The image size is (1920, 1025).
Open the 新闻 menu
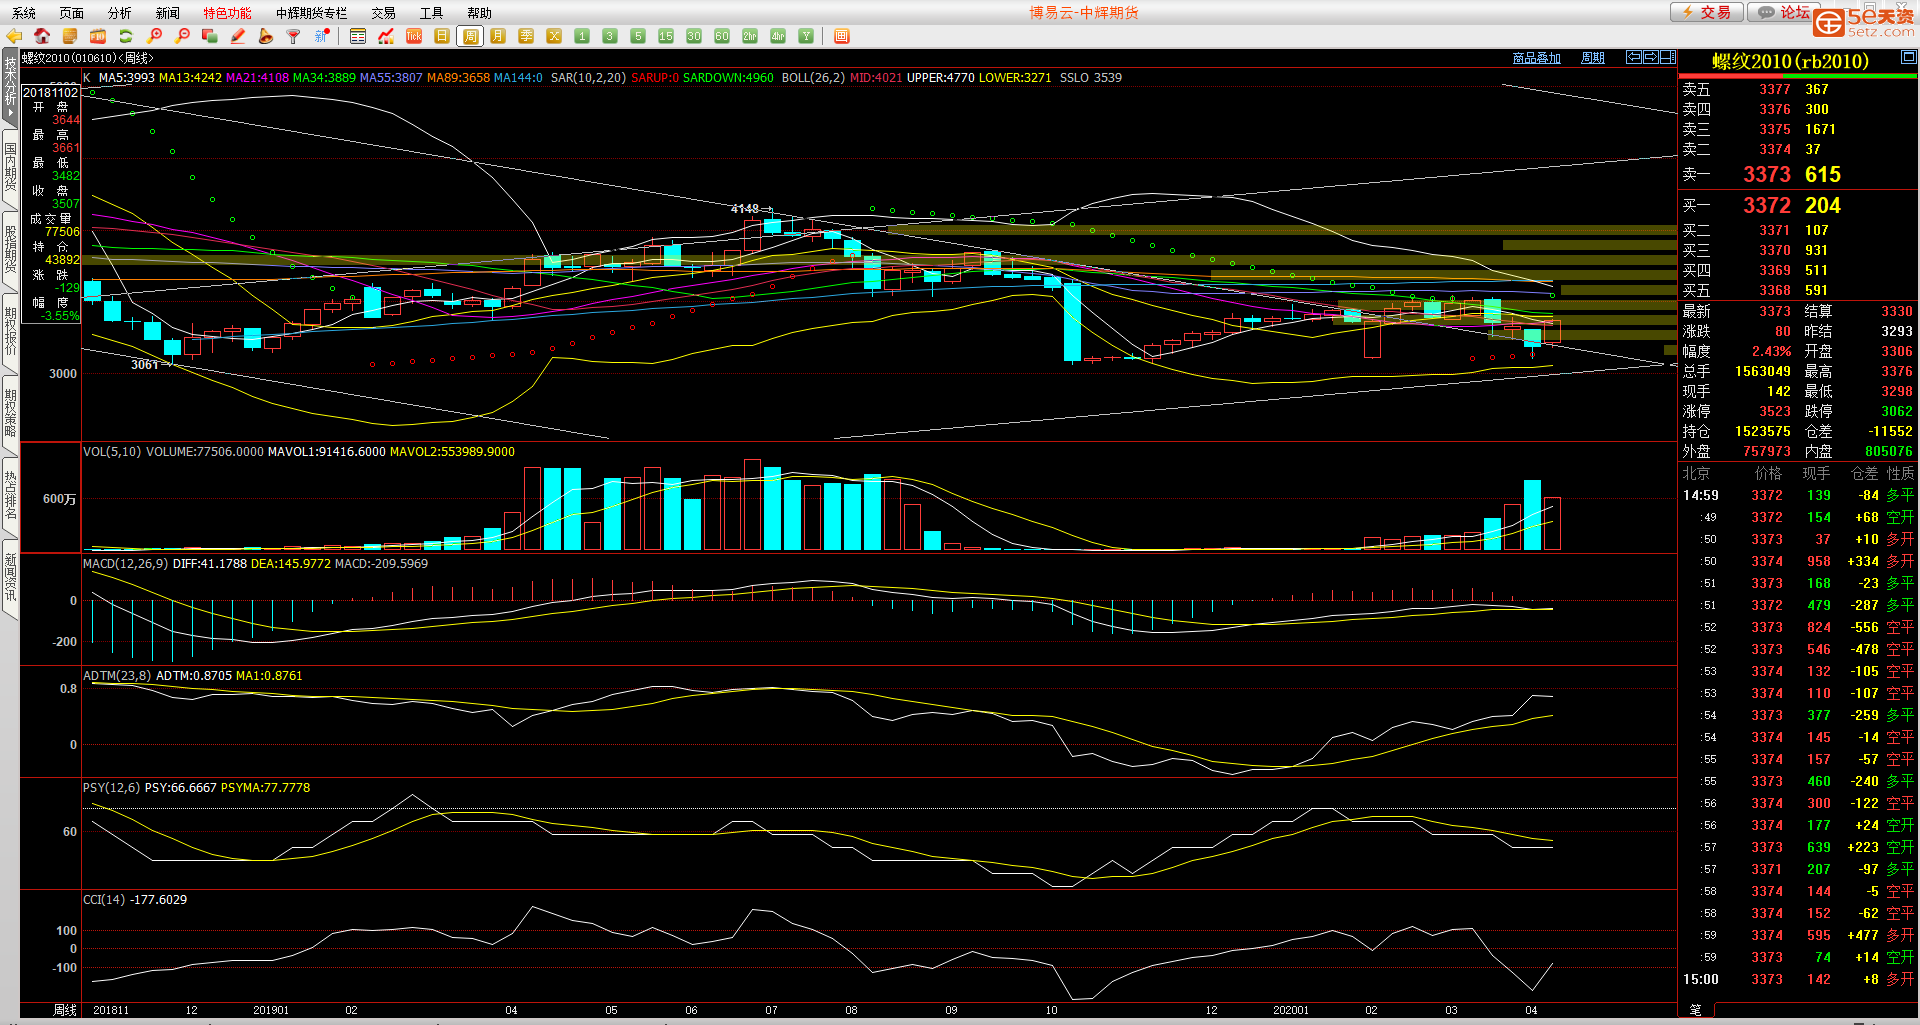click(x=168, y=13)
